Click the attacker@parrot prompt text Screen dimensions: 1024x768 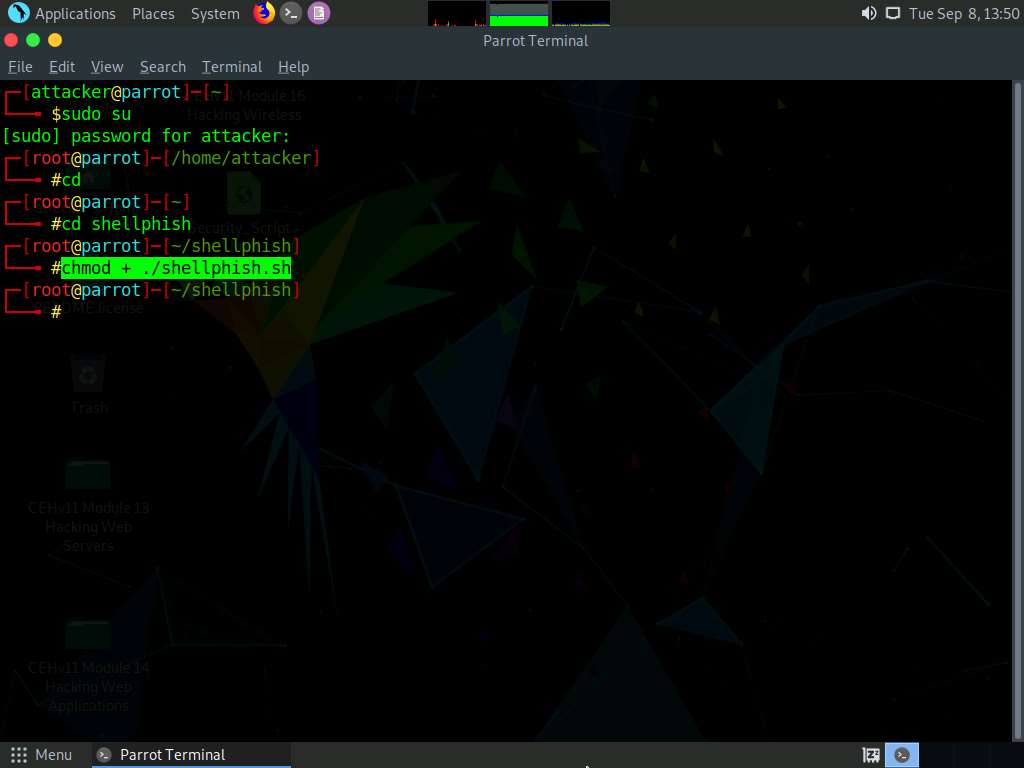point(106,92)
